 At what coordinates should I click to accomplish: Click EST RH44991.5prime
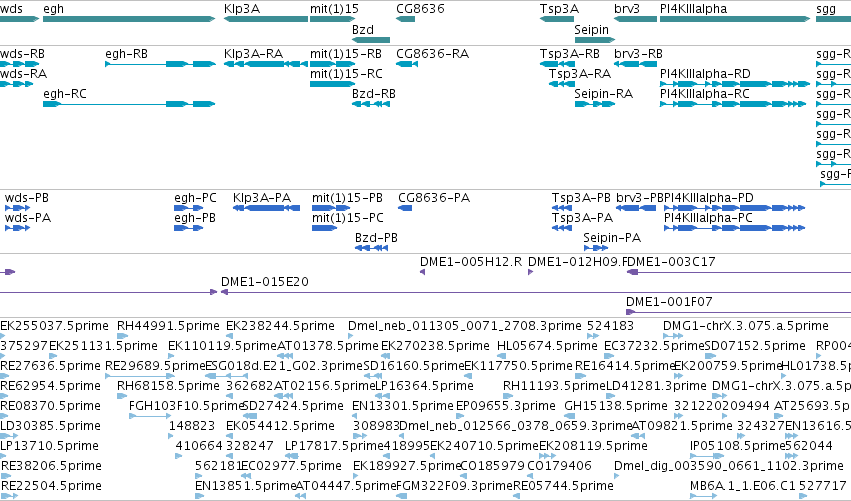click(x=168, y=326)
